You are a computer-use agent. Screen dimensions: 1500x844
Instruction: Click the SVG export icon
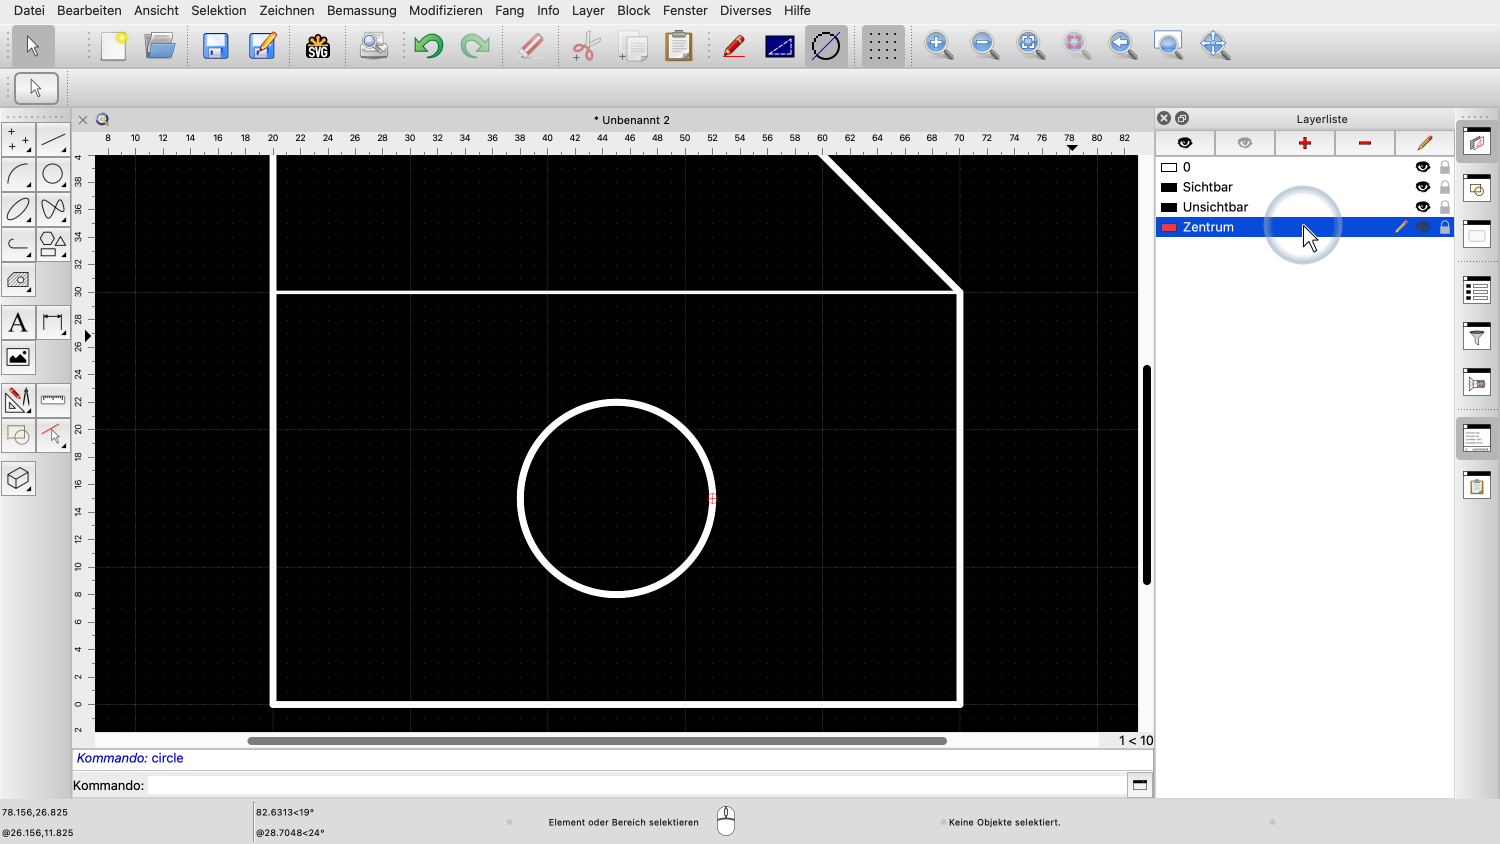coord(318,46)
